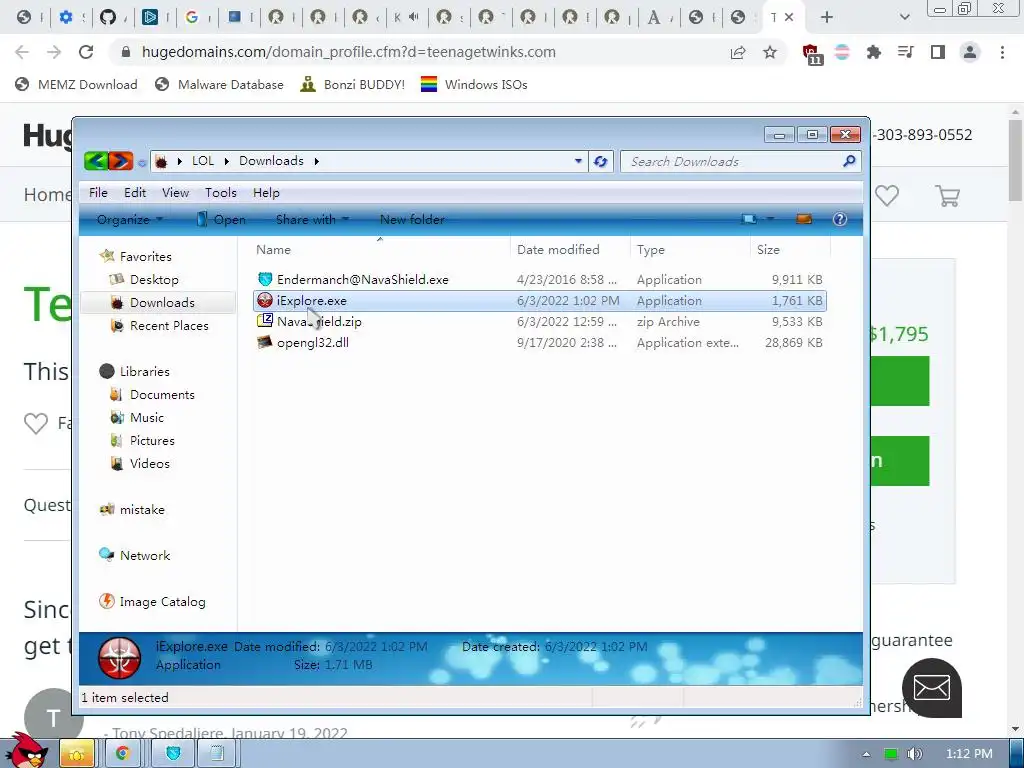This screenshot has height=768, width=1024.
Task: Open the Bonzi BUDDY! bookmark
Action: pos(353,84)
